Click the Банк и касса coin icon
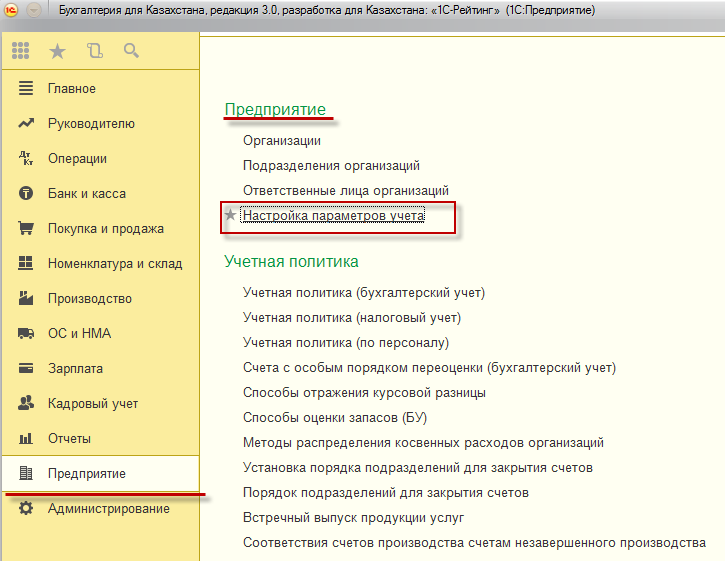The height and width of the screenshot is (561, 725). tap(26, 194)
